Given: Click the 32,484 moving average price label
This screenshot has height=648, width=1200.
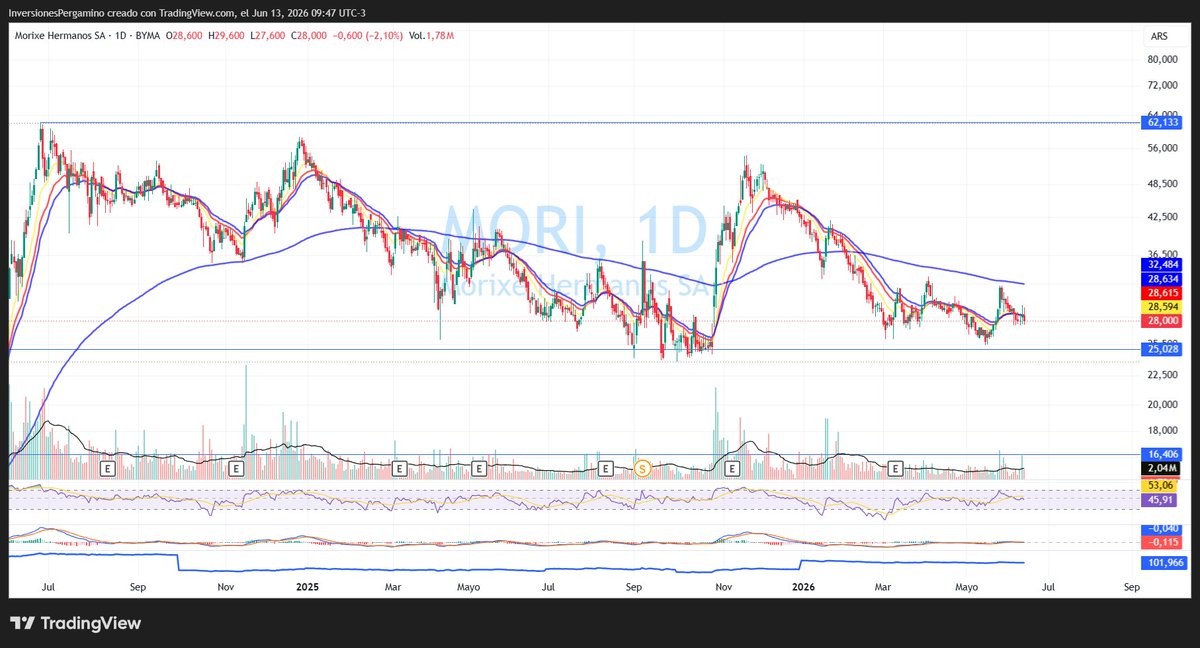Looking at the screenshot, I should (x=1160, y=264).
